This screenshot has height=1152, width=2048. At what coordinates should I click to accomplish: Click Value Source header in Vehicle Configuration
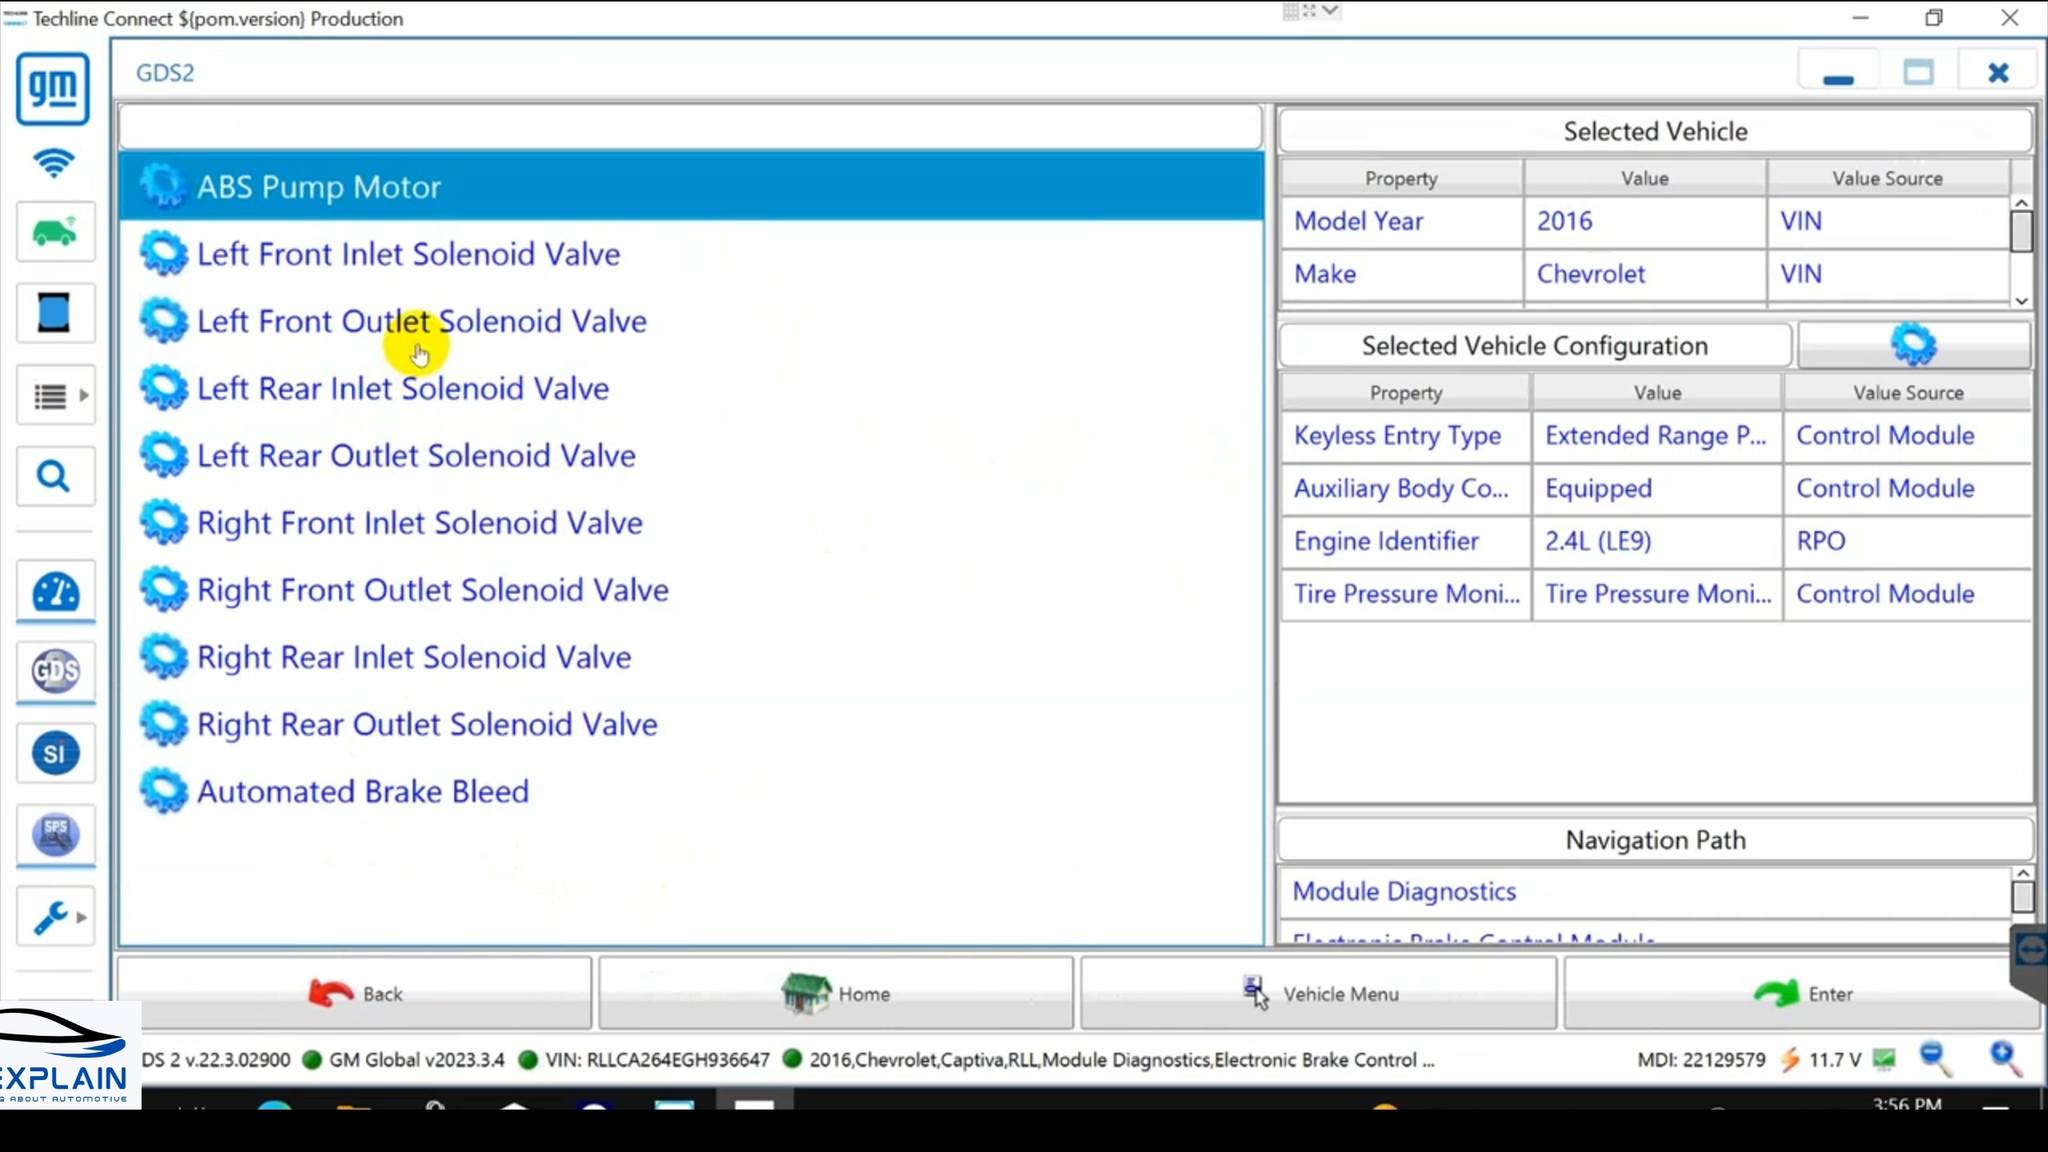coord(1908,393)
